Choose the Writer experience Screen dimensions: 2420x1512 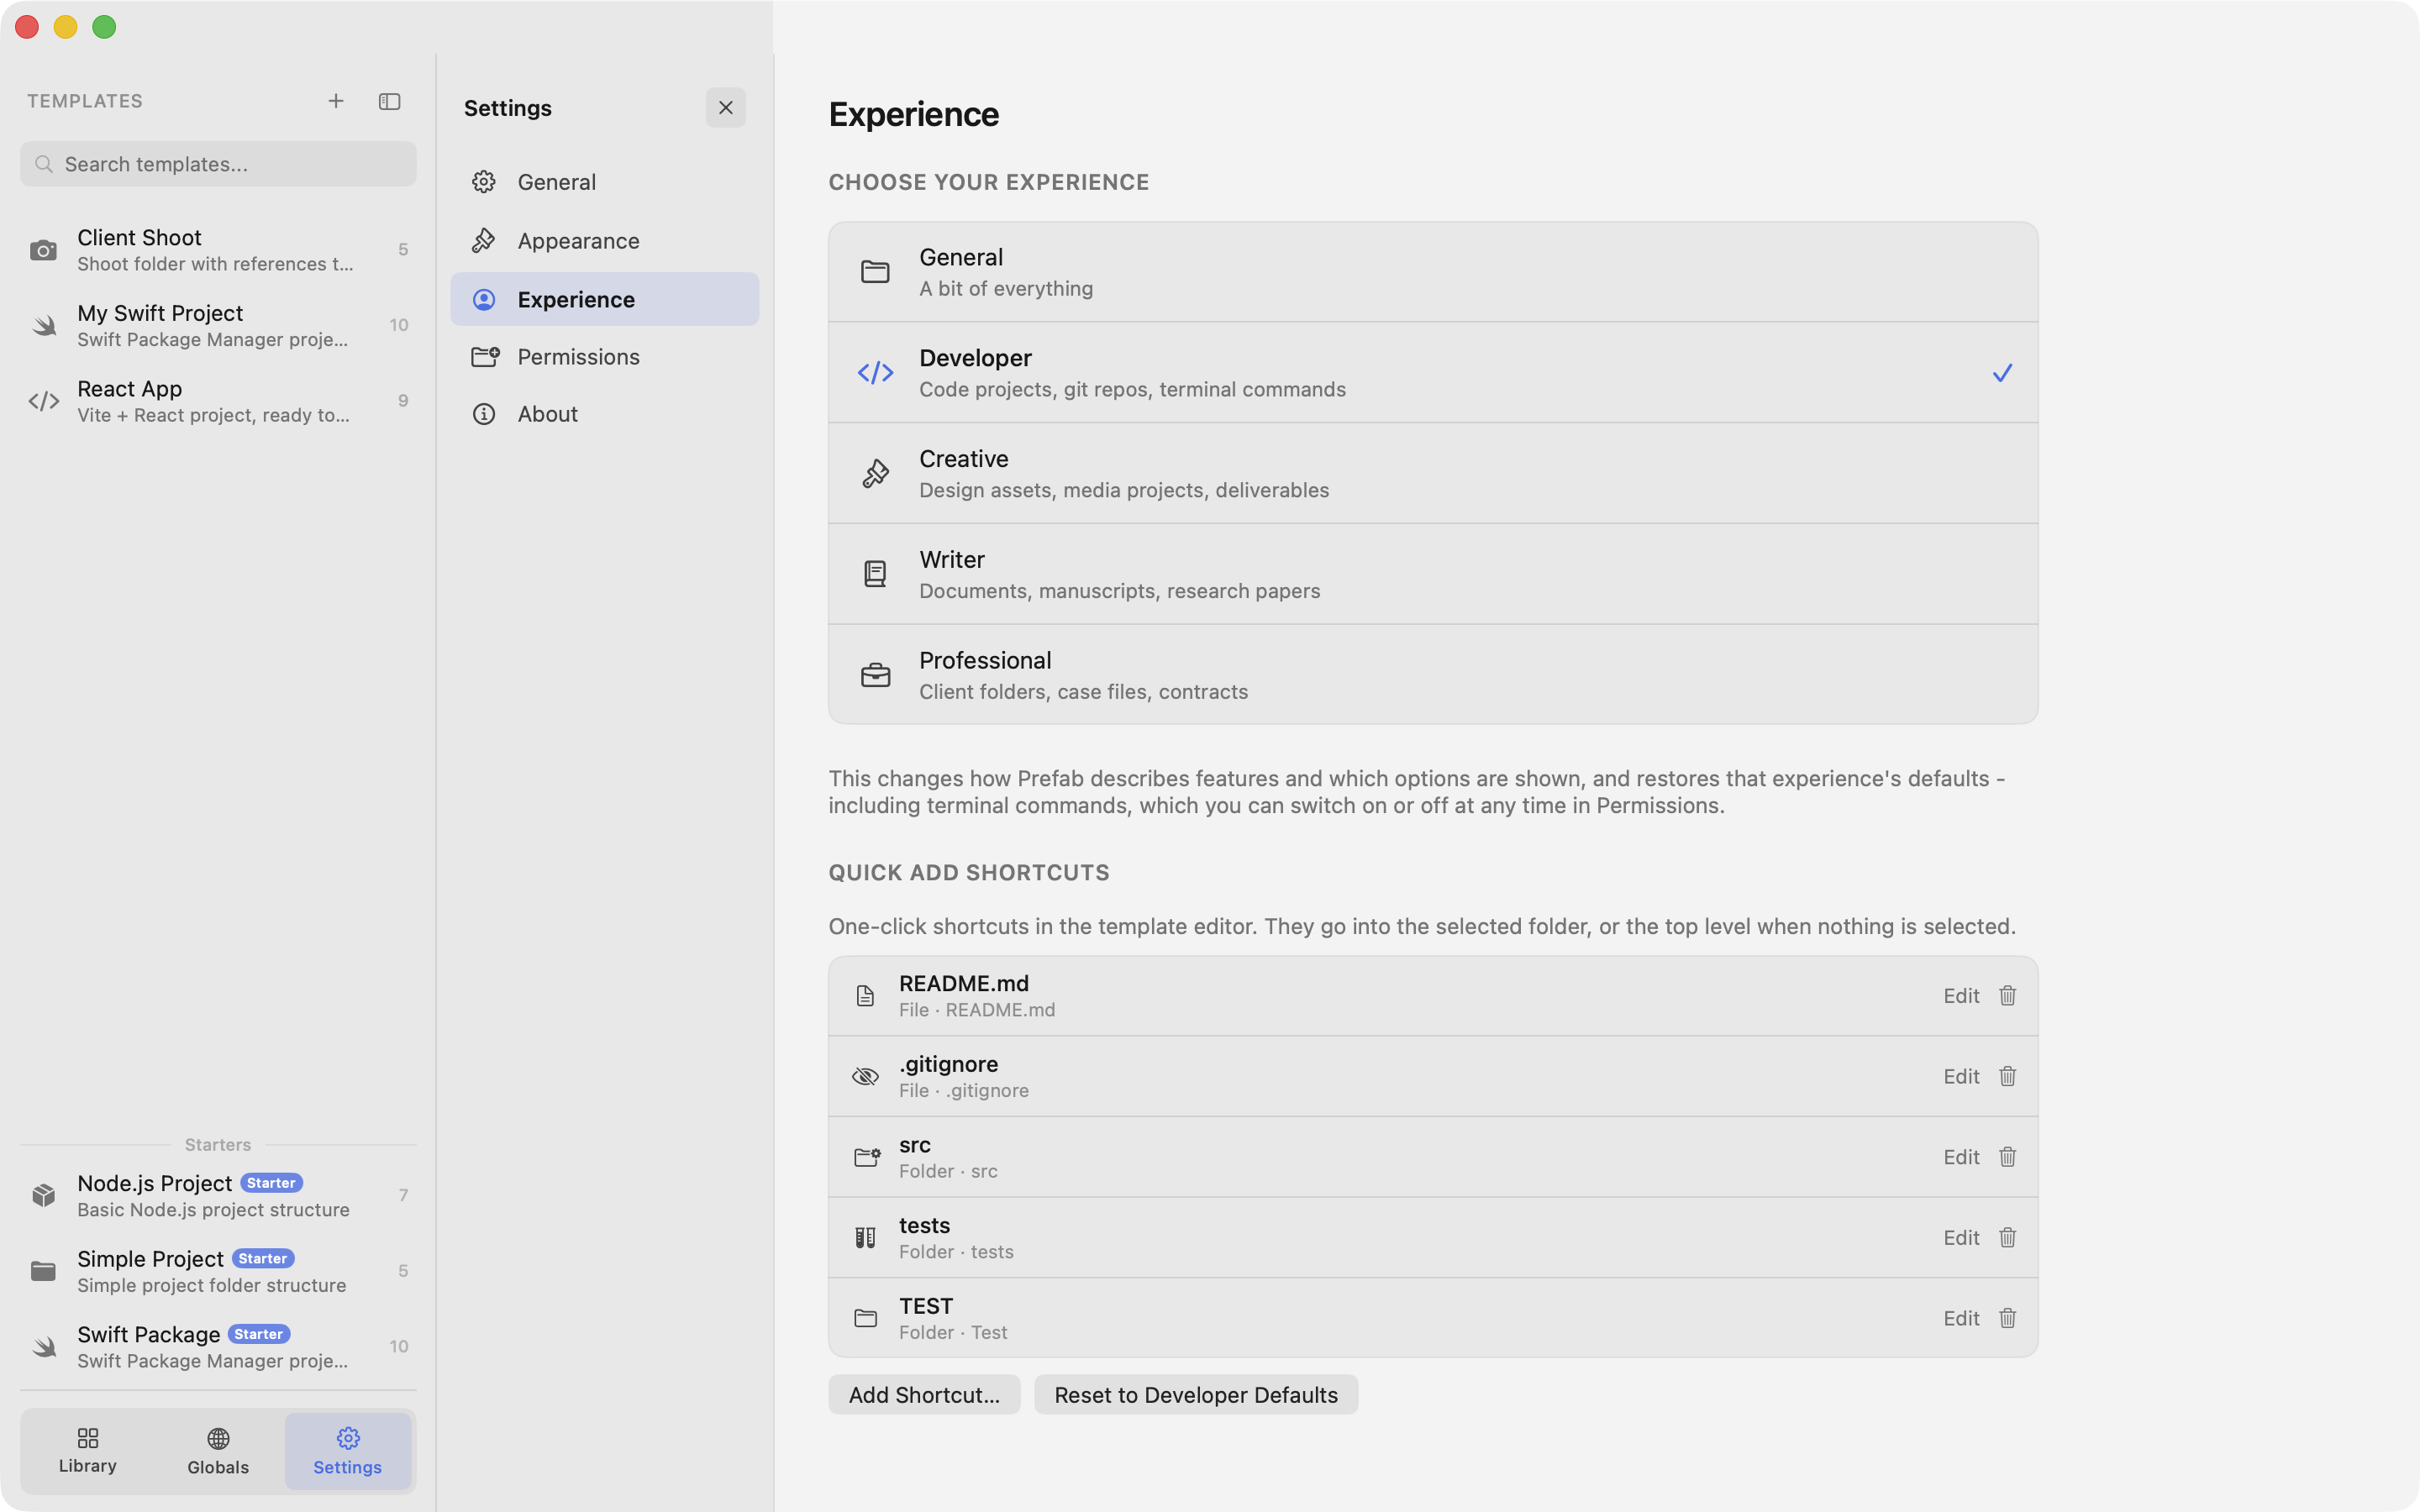1433,574
